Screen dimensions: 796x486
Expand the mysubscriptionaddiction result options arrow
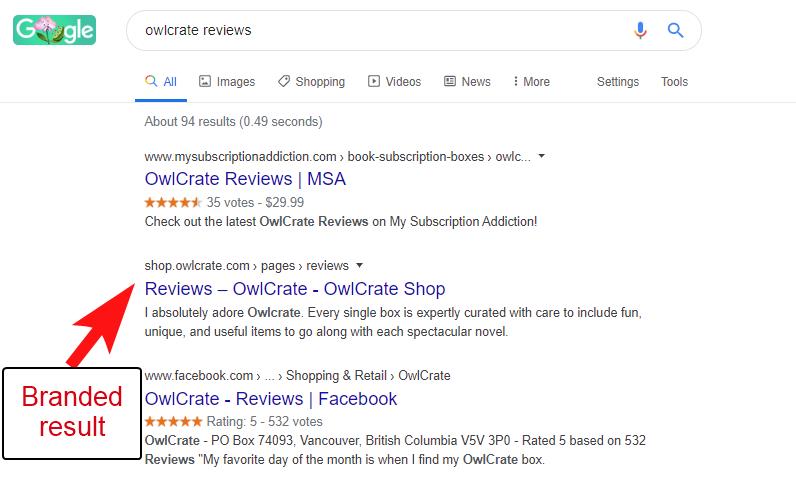542,156
